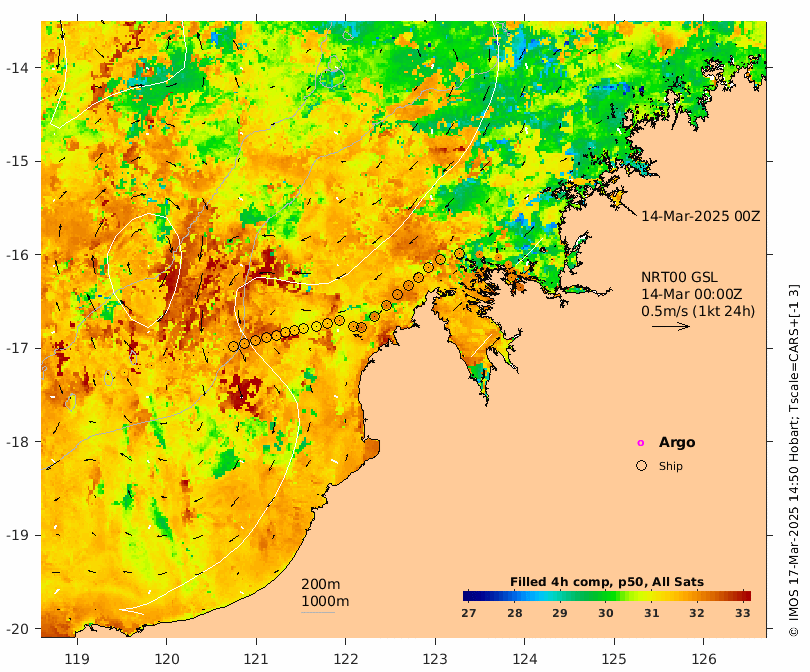Click the -14 latitude axis label

pyautogui.click(x=17, y=68)
